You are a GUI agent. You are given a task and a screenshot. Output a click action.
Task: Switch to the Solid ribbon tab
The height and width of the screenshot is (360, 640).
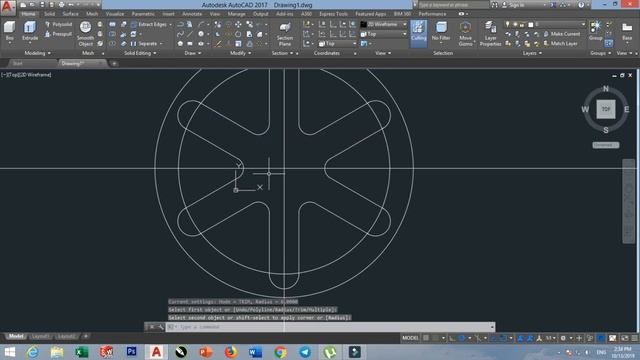pos(49,14)
